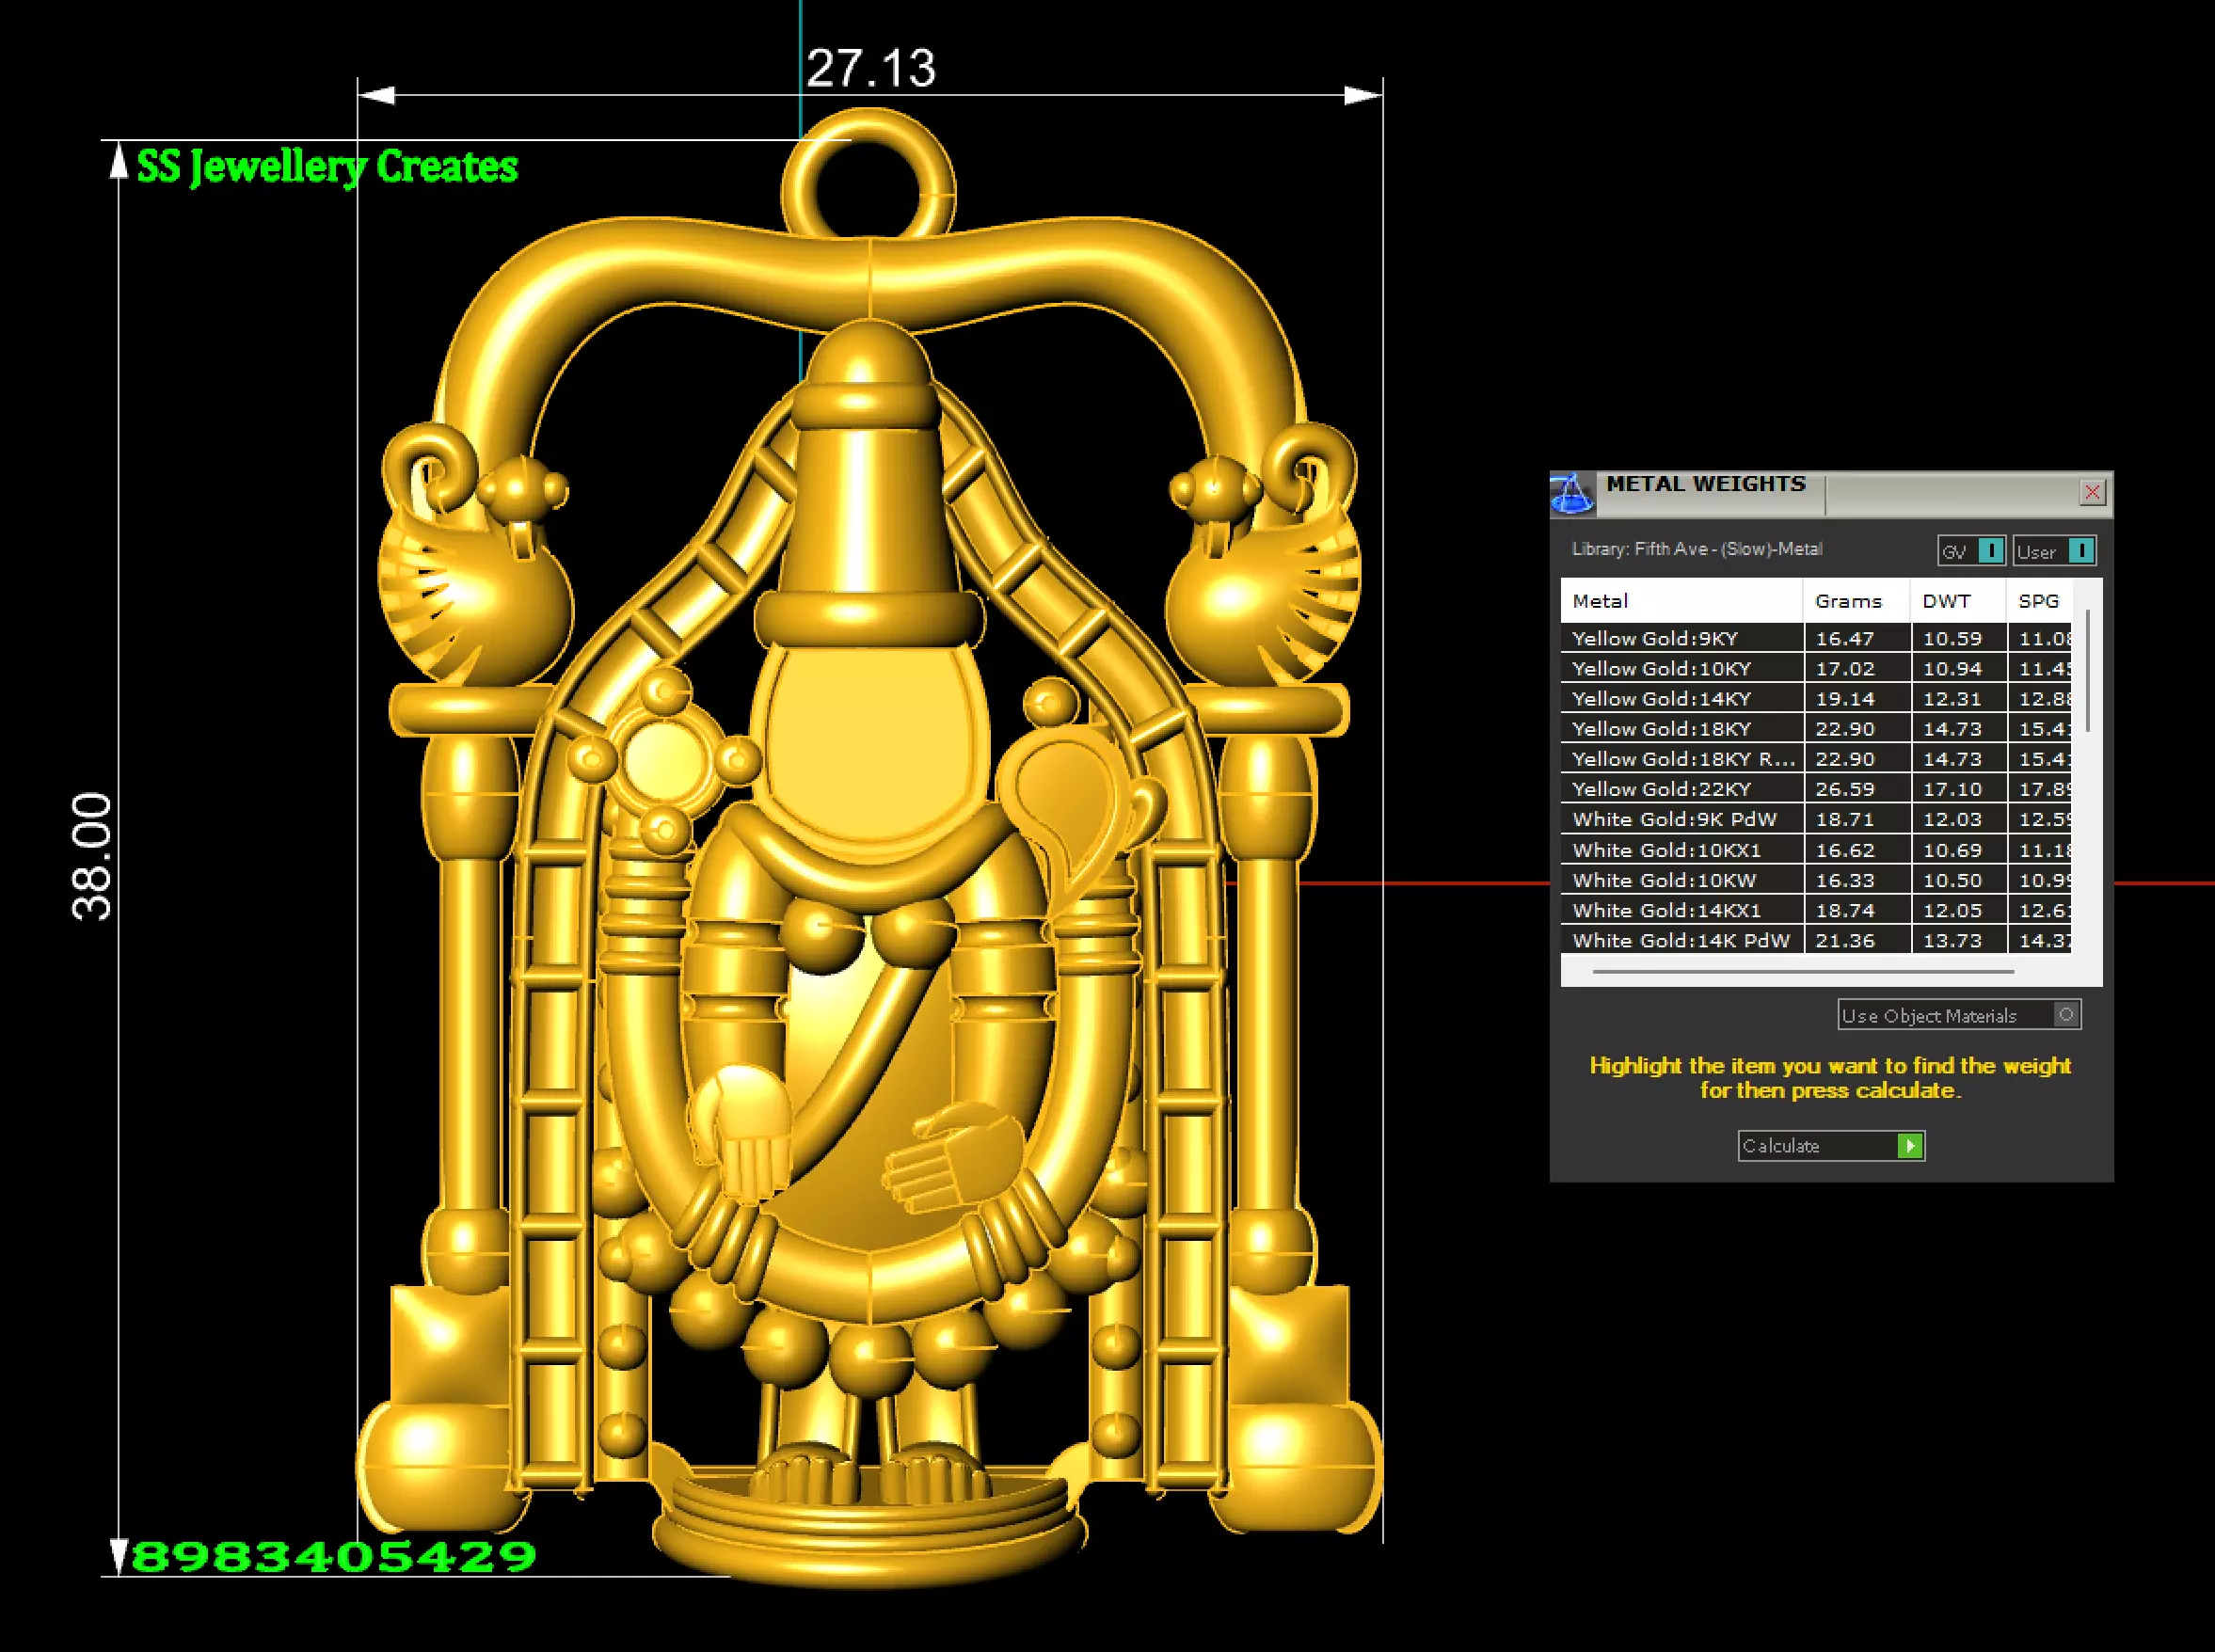Close the Metal Weights panel
This screenshot has width=2215, height=1652.
coord(2091,492)
